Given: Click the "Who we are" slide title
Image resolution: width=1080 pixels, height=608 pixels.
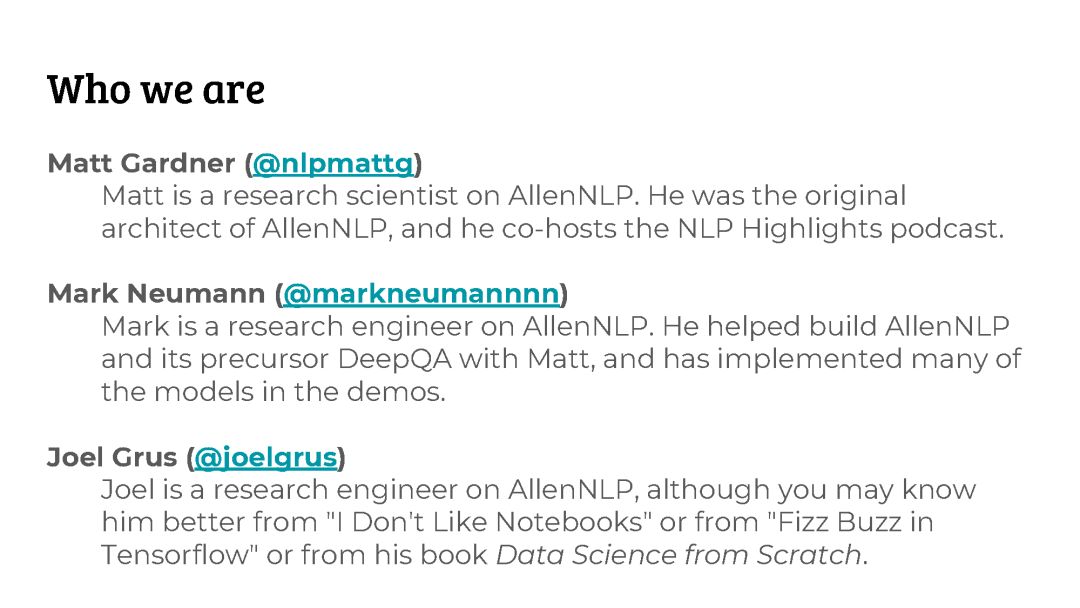Looking at the screenshot, I should [156, 90].
